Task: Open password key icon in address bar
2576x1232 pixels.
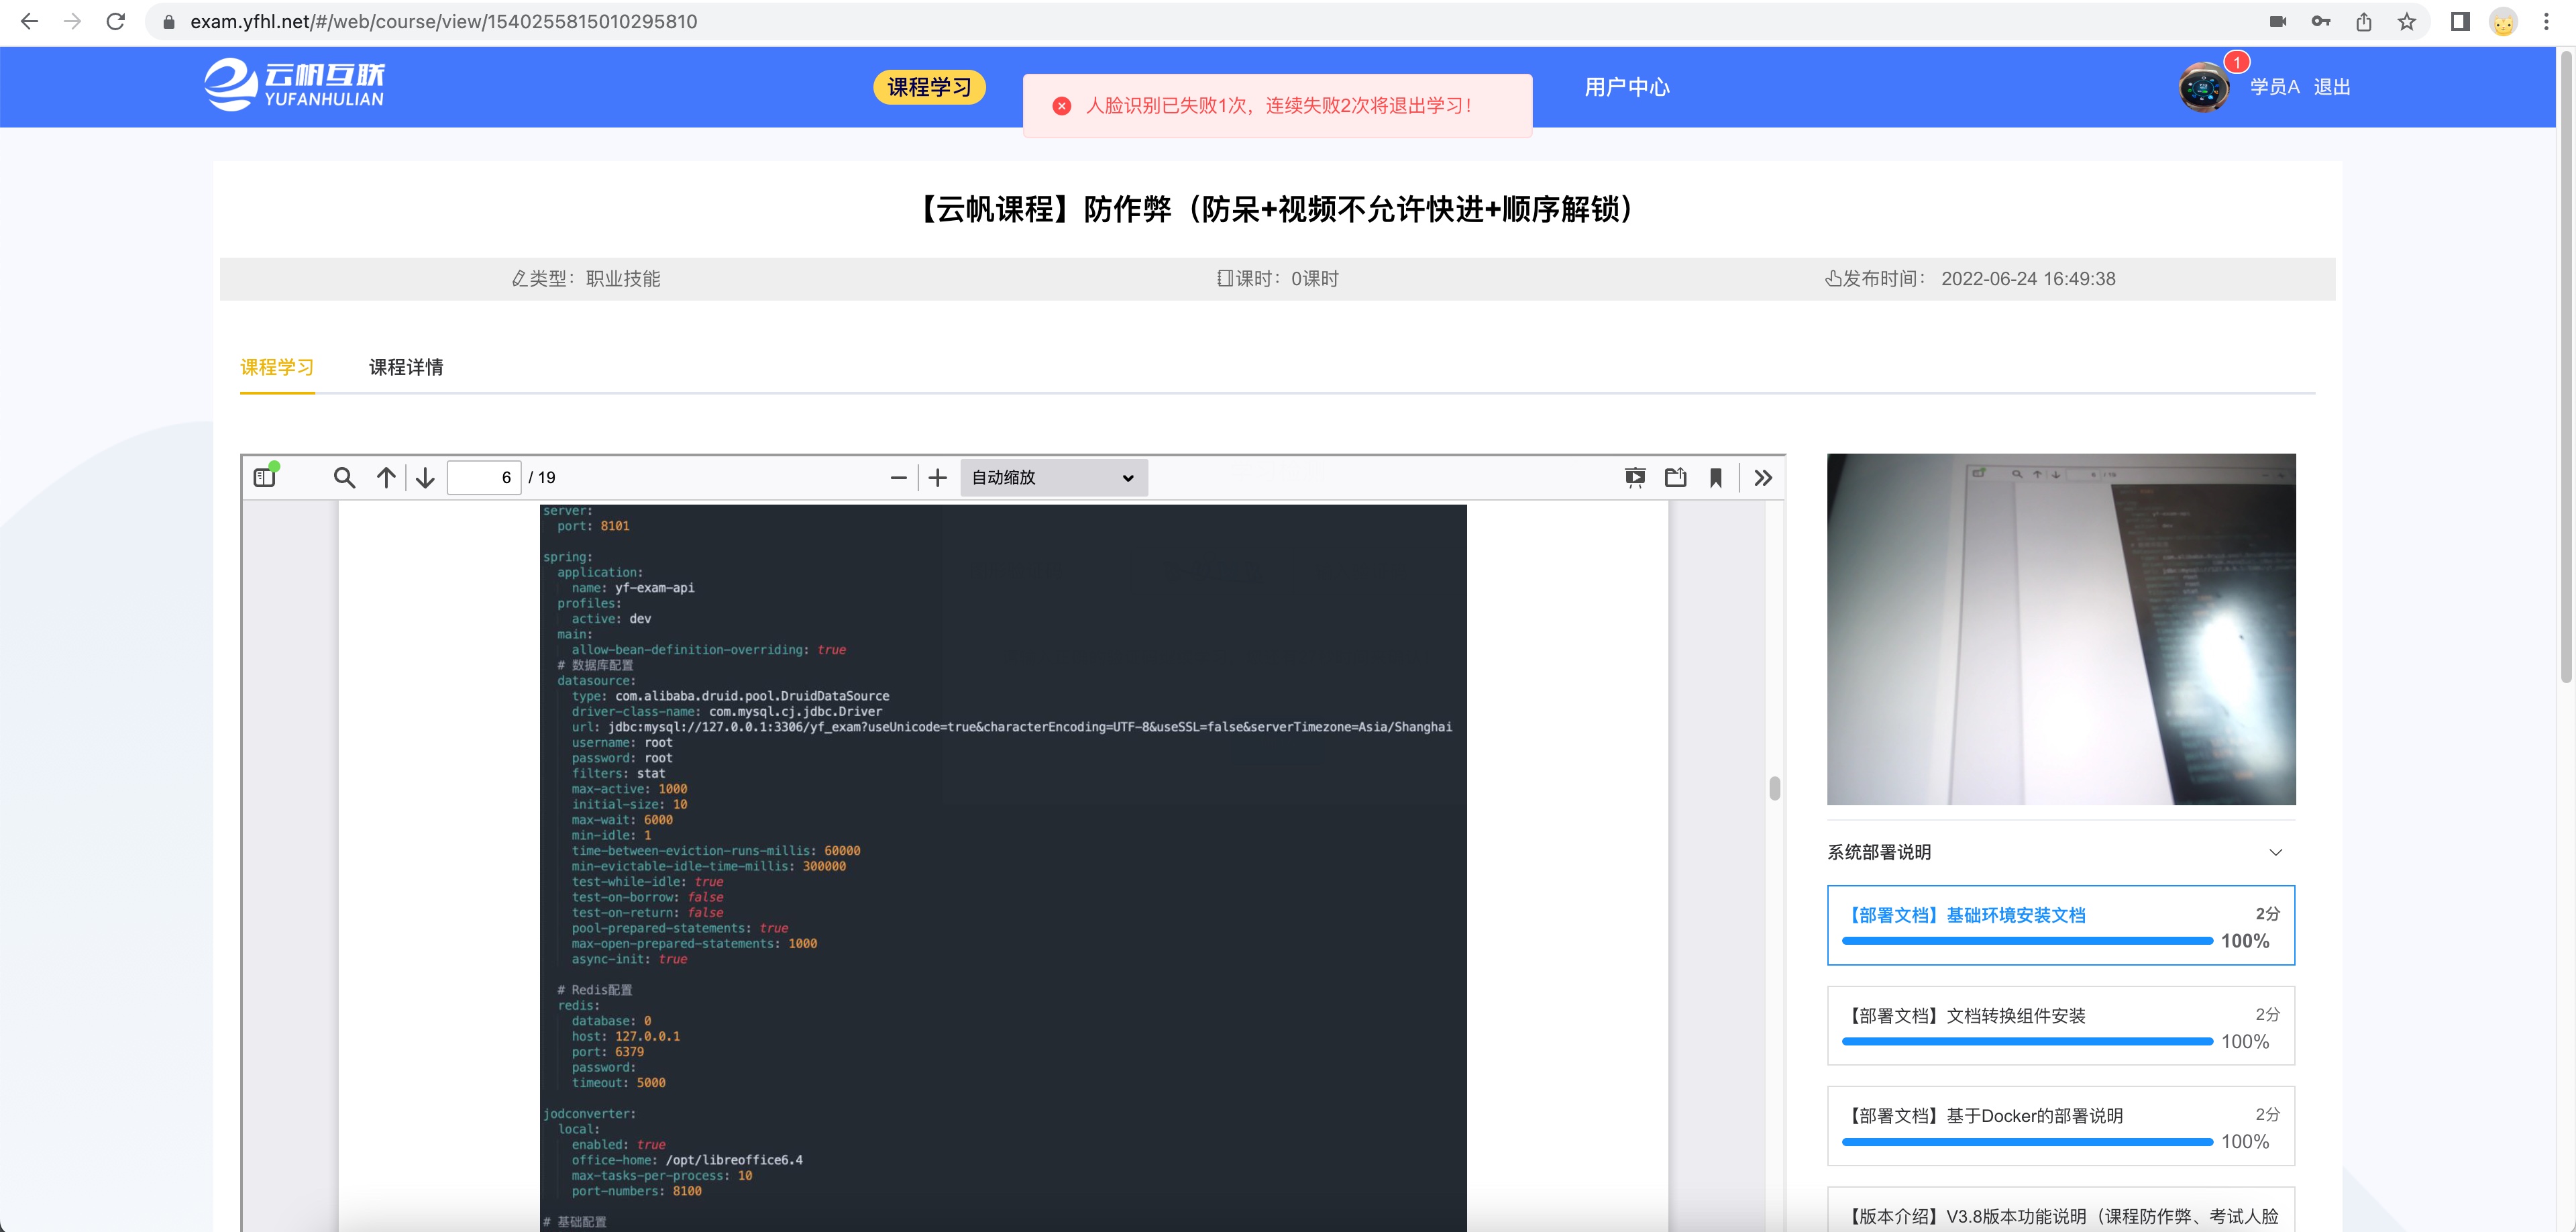Action: [2321, 21]
